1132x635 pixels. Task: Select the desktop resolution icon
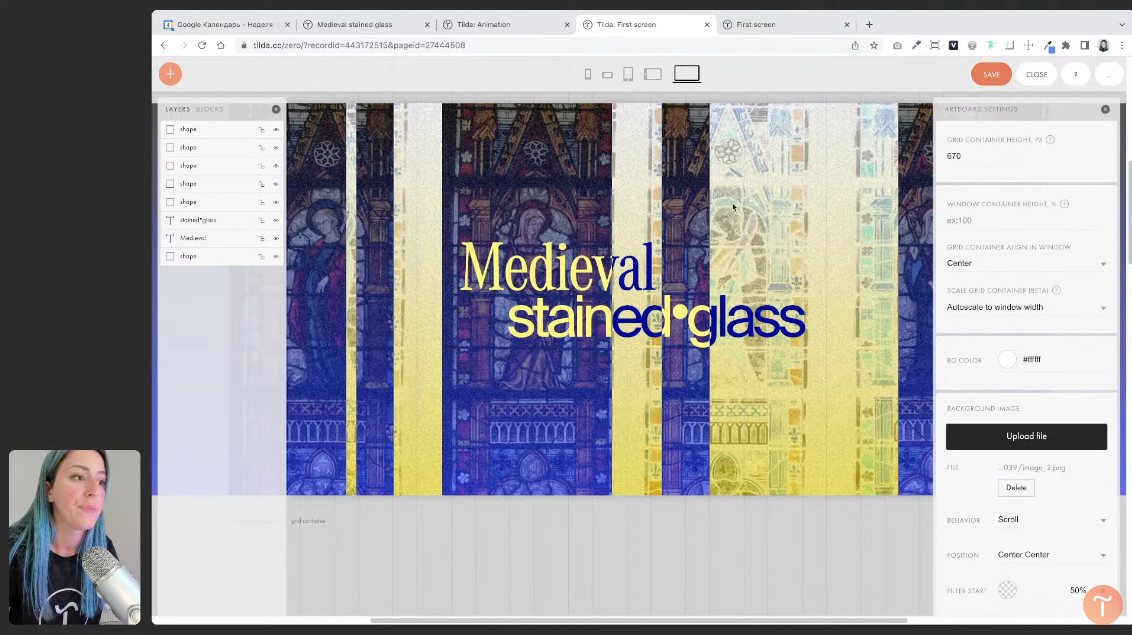687,74
